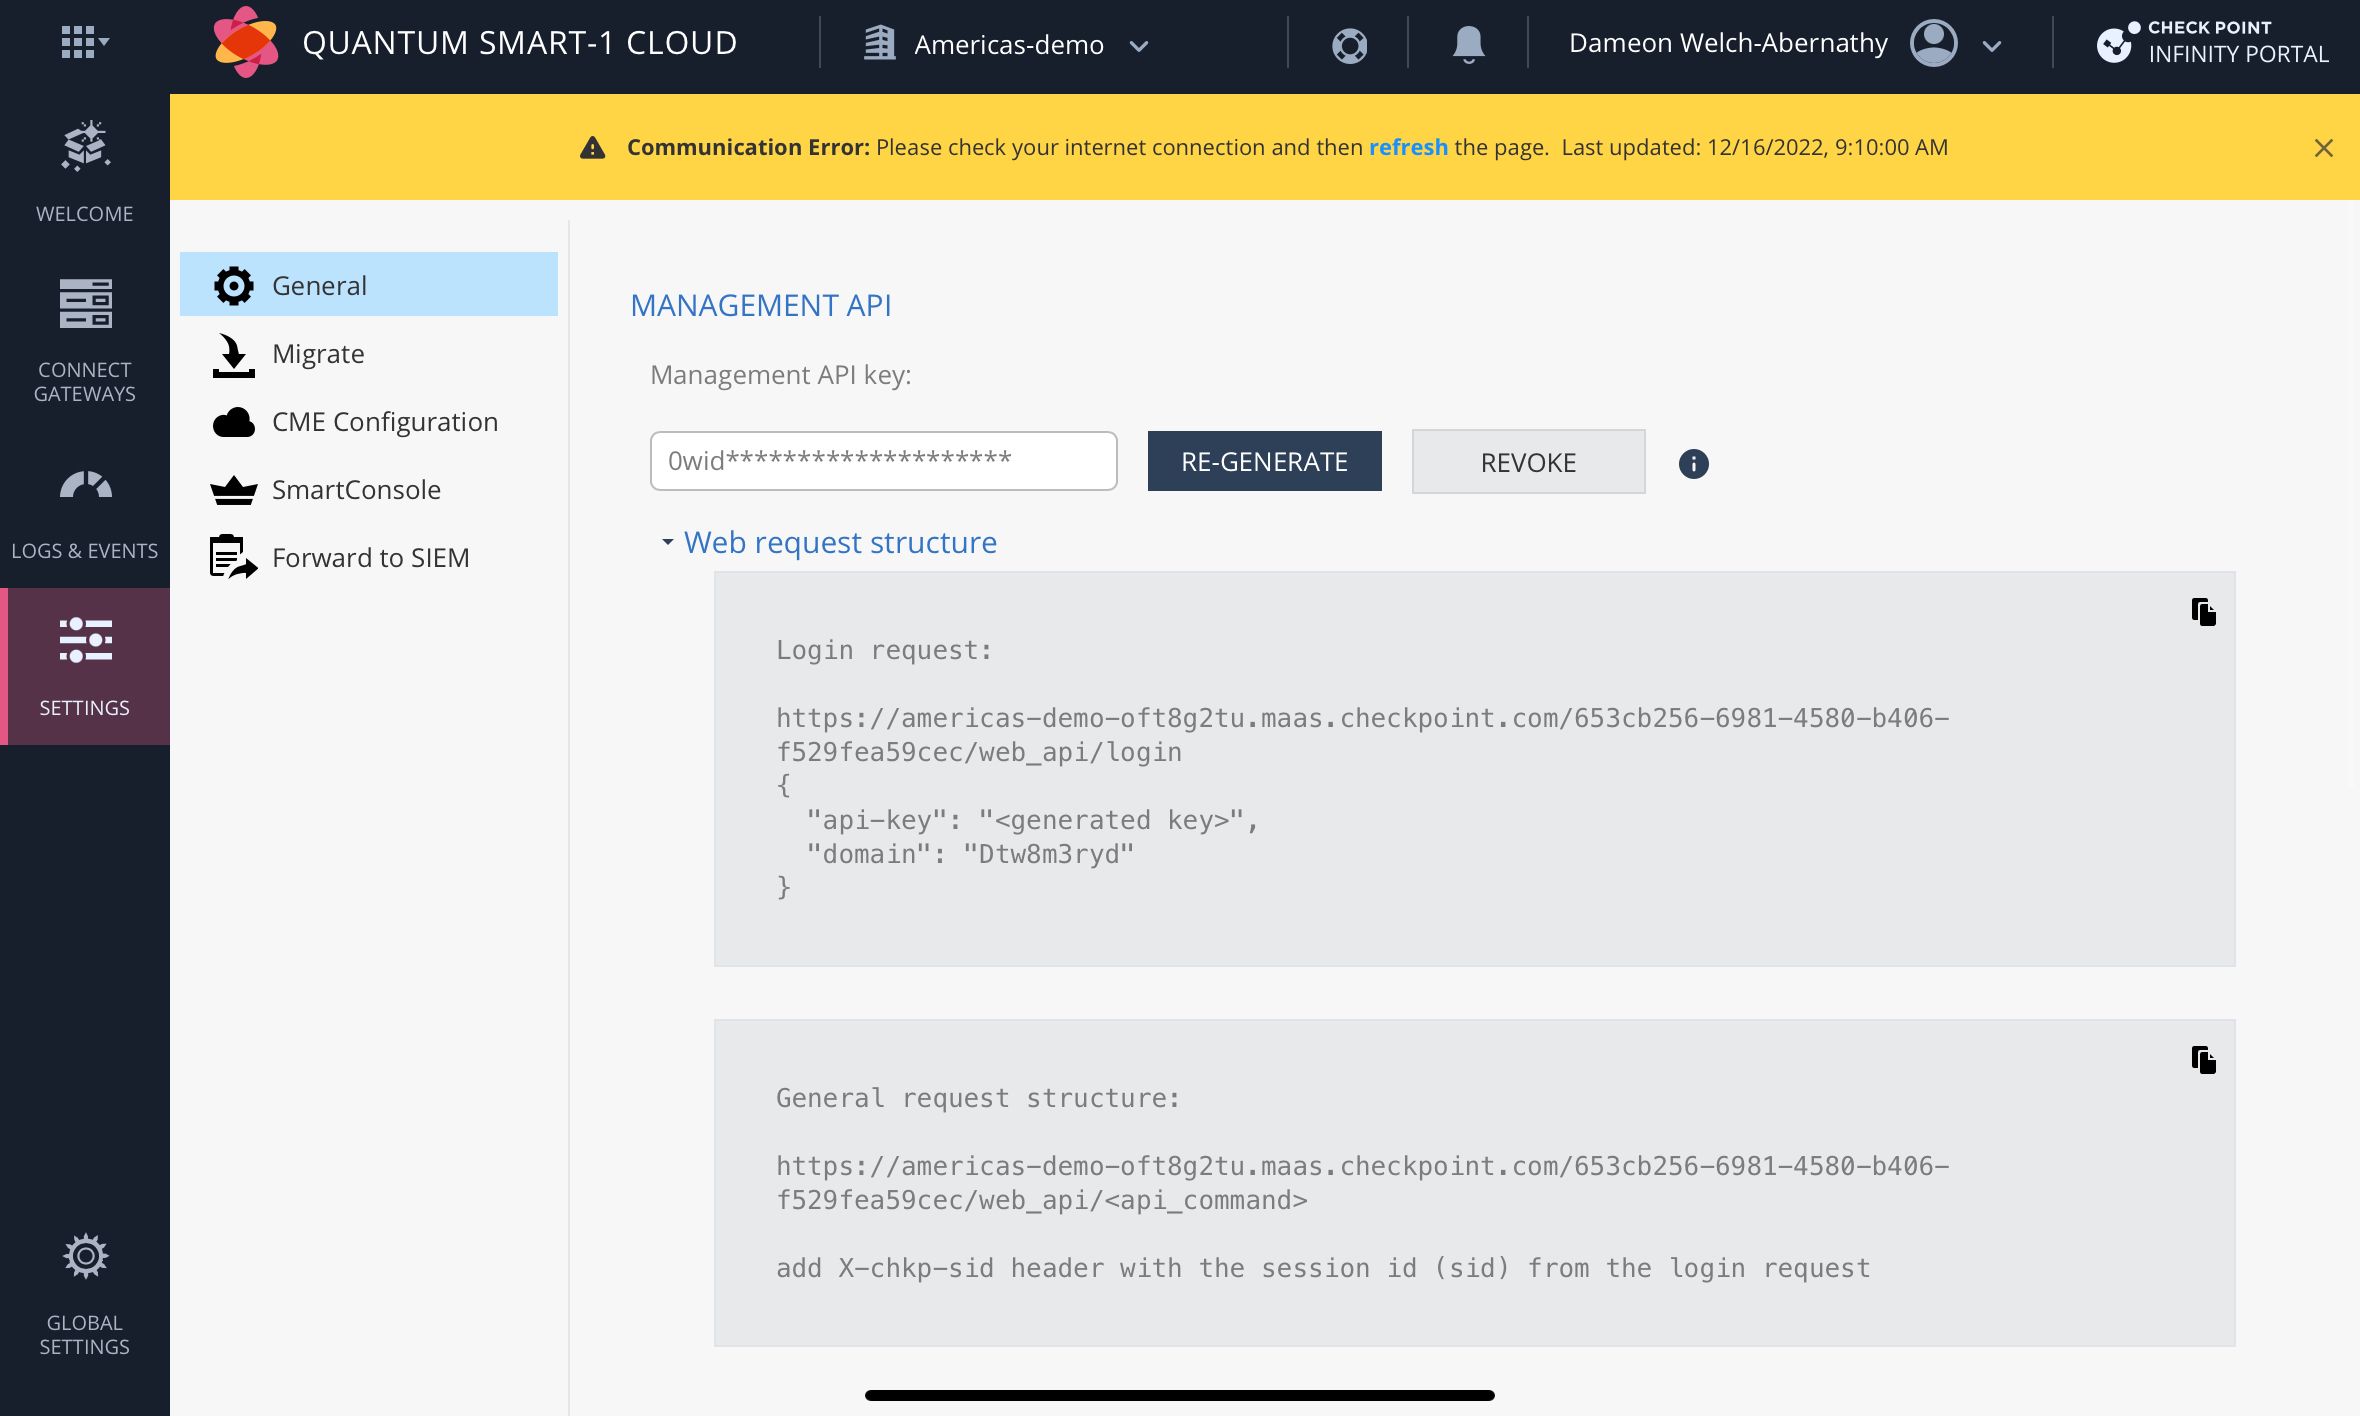Copy the General request structure snippet

tap(2203, 1060)
